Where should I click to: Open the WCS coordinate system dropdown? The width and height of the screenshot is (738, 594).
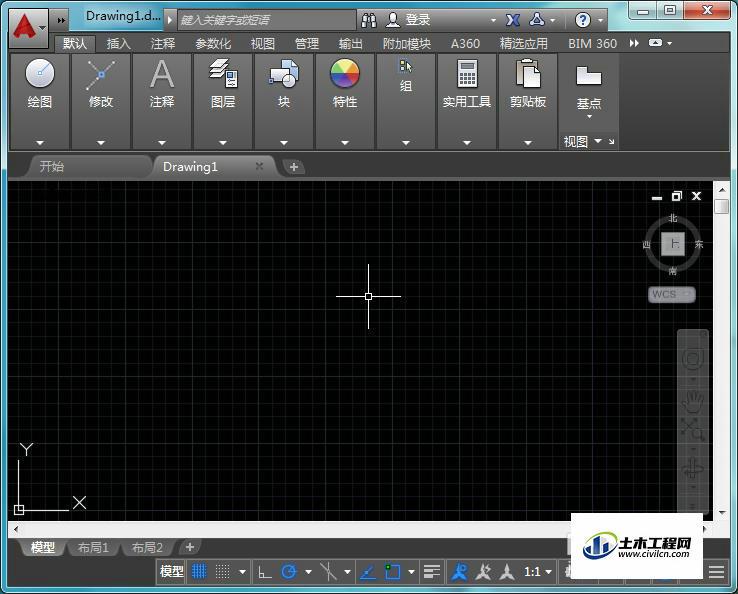point(672,294)
